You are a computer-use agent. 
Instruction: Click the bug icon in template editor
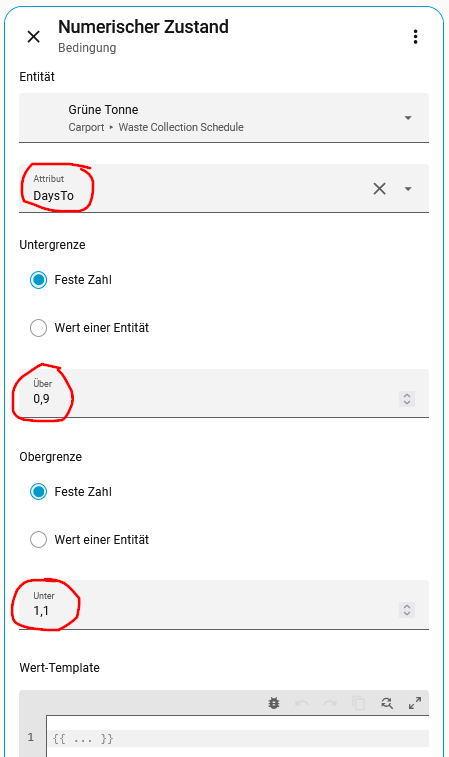[x=274, y=703]
